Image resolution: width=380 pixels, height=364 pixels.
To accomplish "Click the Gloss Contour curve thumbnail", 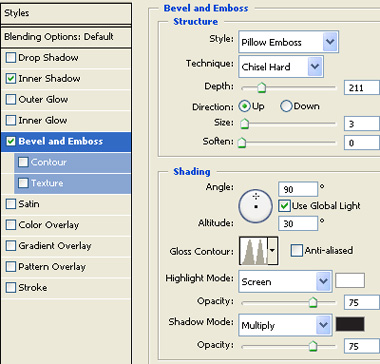I will click(254, 250).
